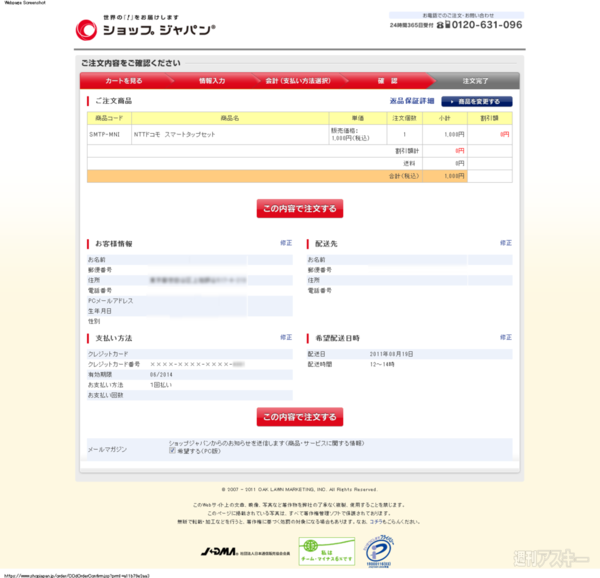
Task: Click the delivery time 12〜14時
Action: pos(382,364)
